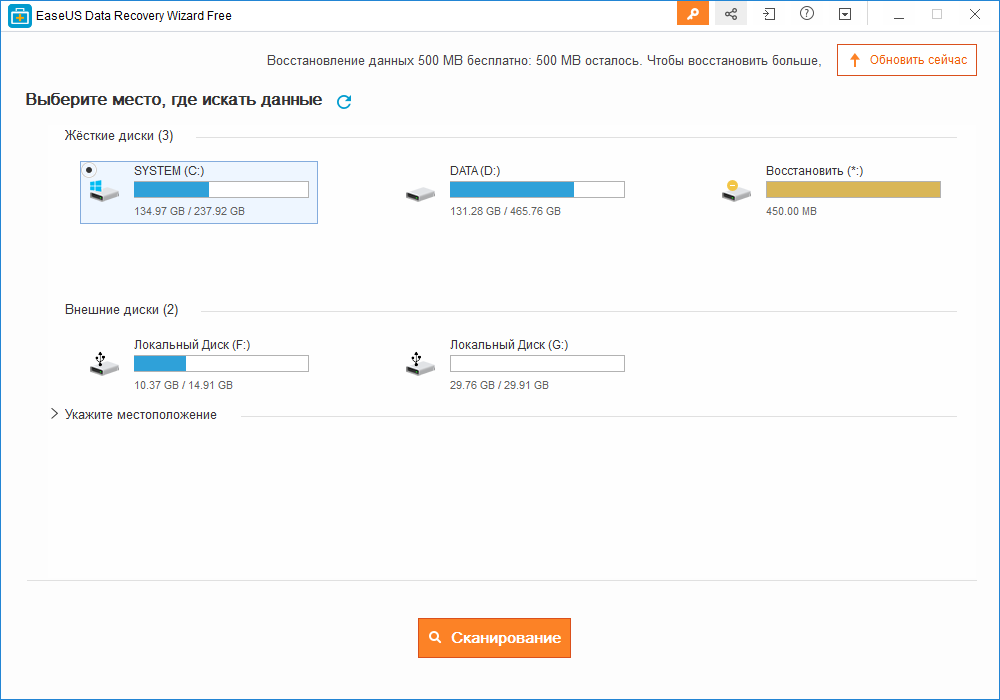Click the Обновить сейчас upgrade button
The height and width of the screenshot is (700, 1000).
tap(906, 60)
